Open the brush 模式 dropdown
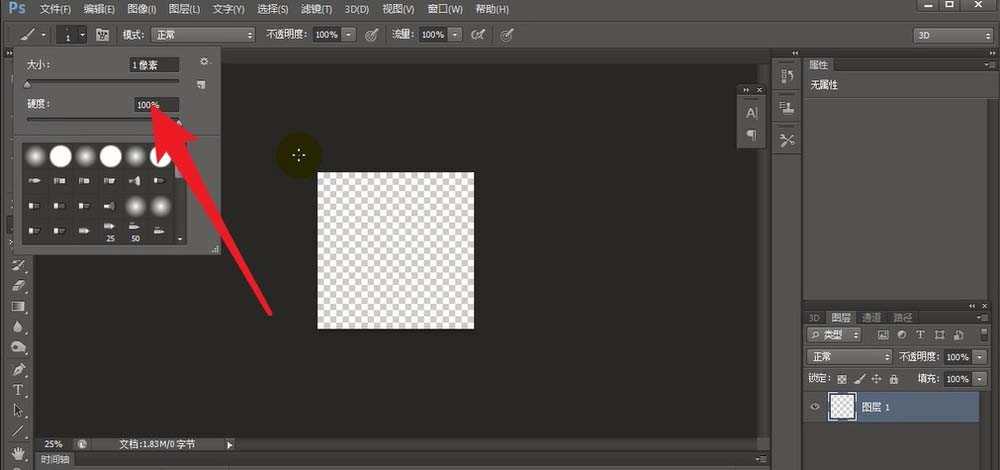The width and height of the screenshot is (1000, 470). (203, 34)
